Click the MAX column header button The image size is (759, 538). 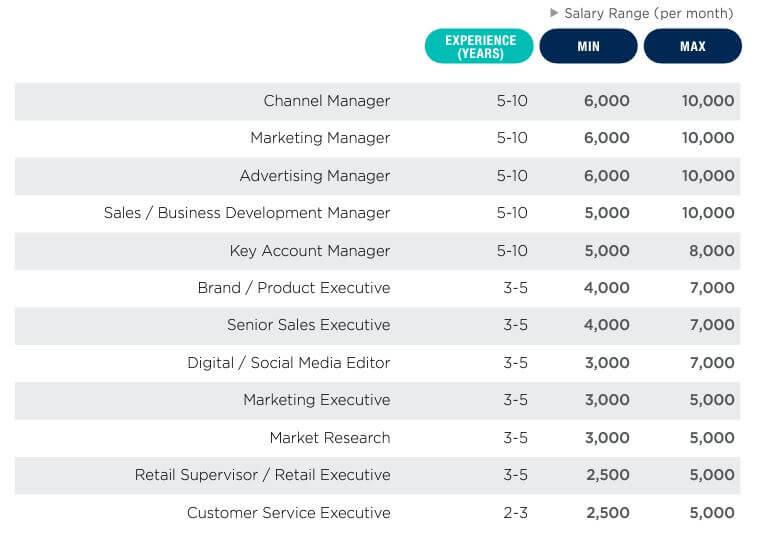(692, 47)
